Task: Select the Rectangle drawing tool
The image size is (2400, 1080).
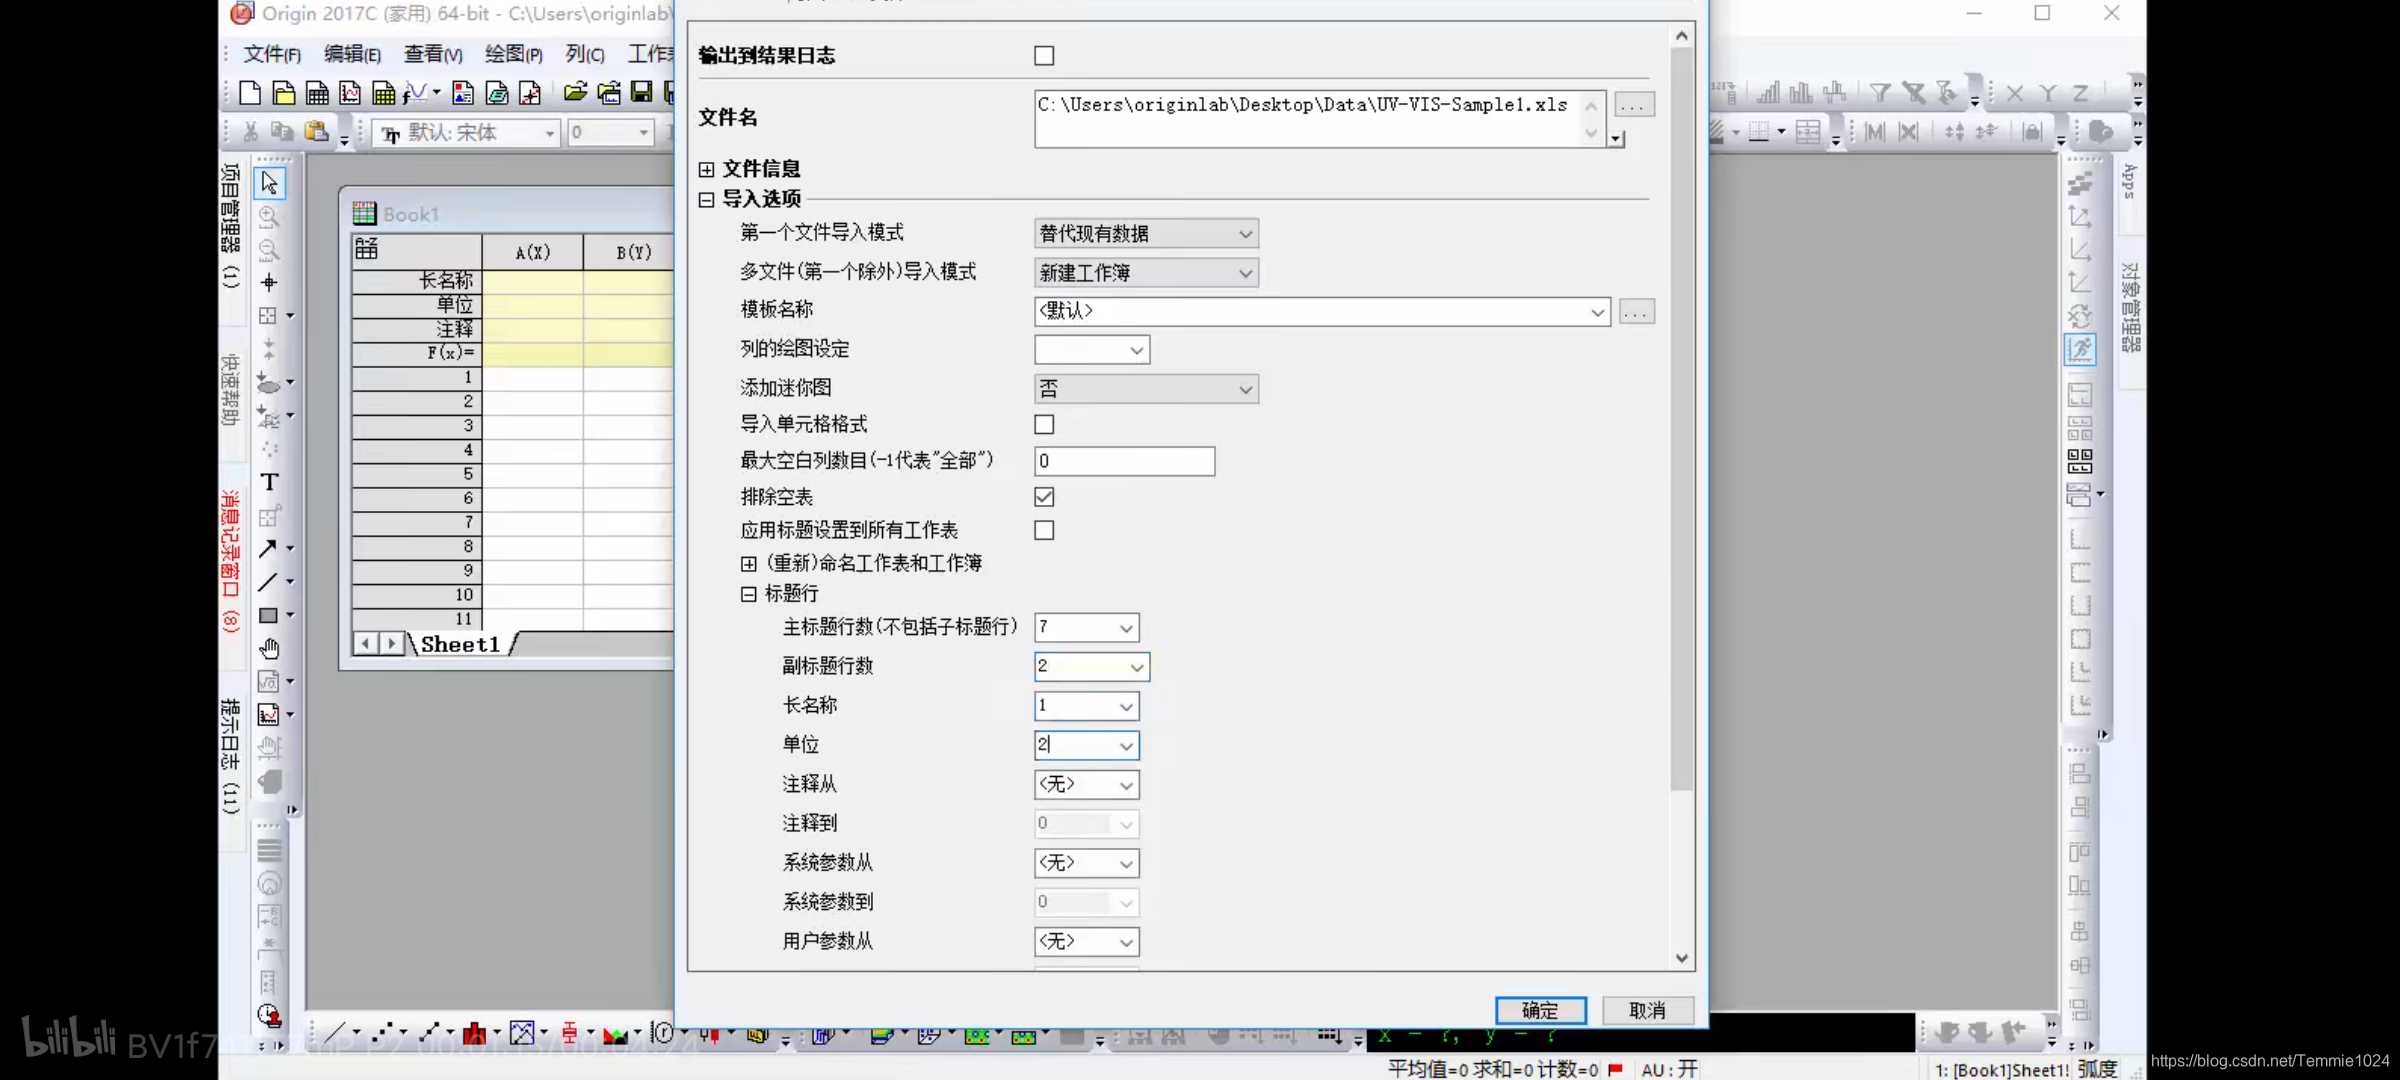Action: coord(268,615)
